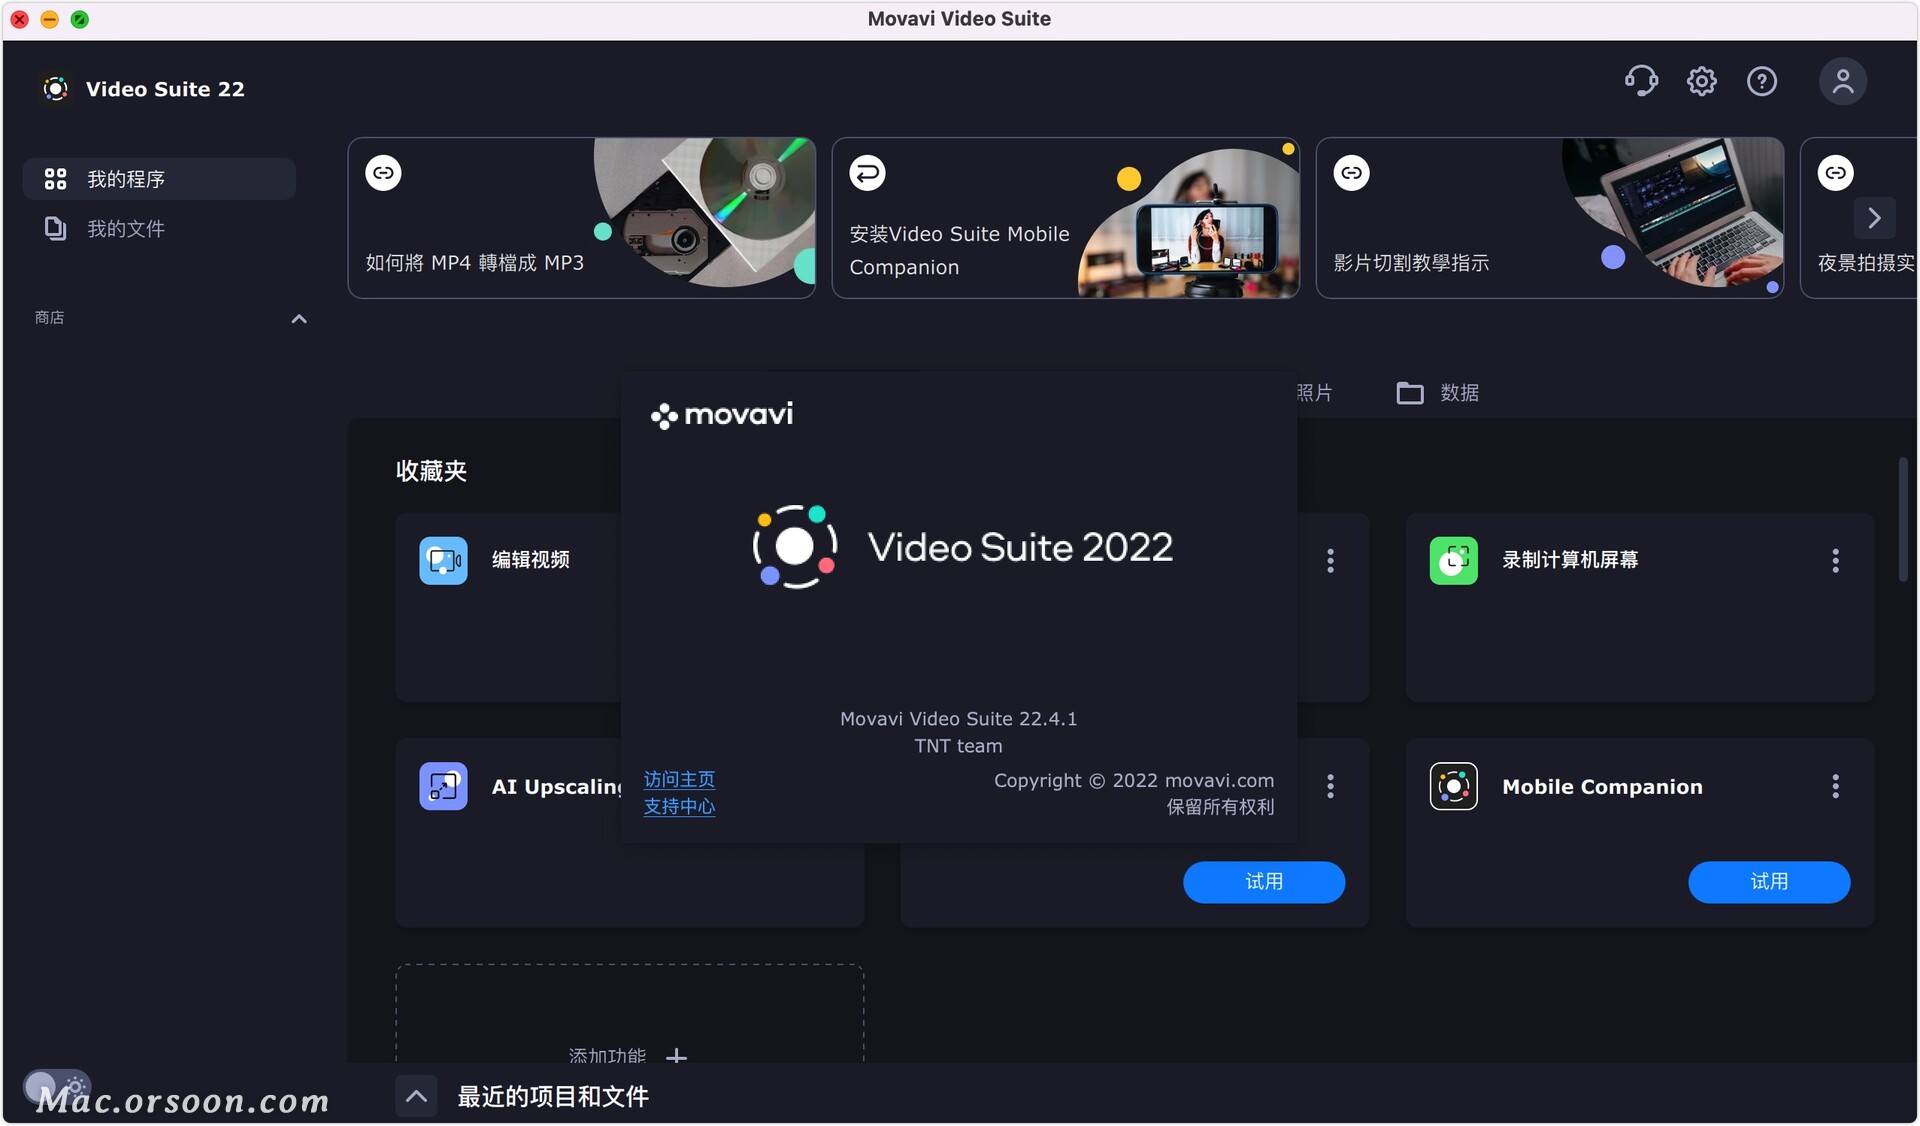Screen dimensions: 1920x1126
Task: Click the 录制计算机屏幕 app icon
Action: coord(1454,561)
